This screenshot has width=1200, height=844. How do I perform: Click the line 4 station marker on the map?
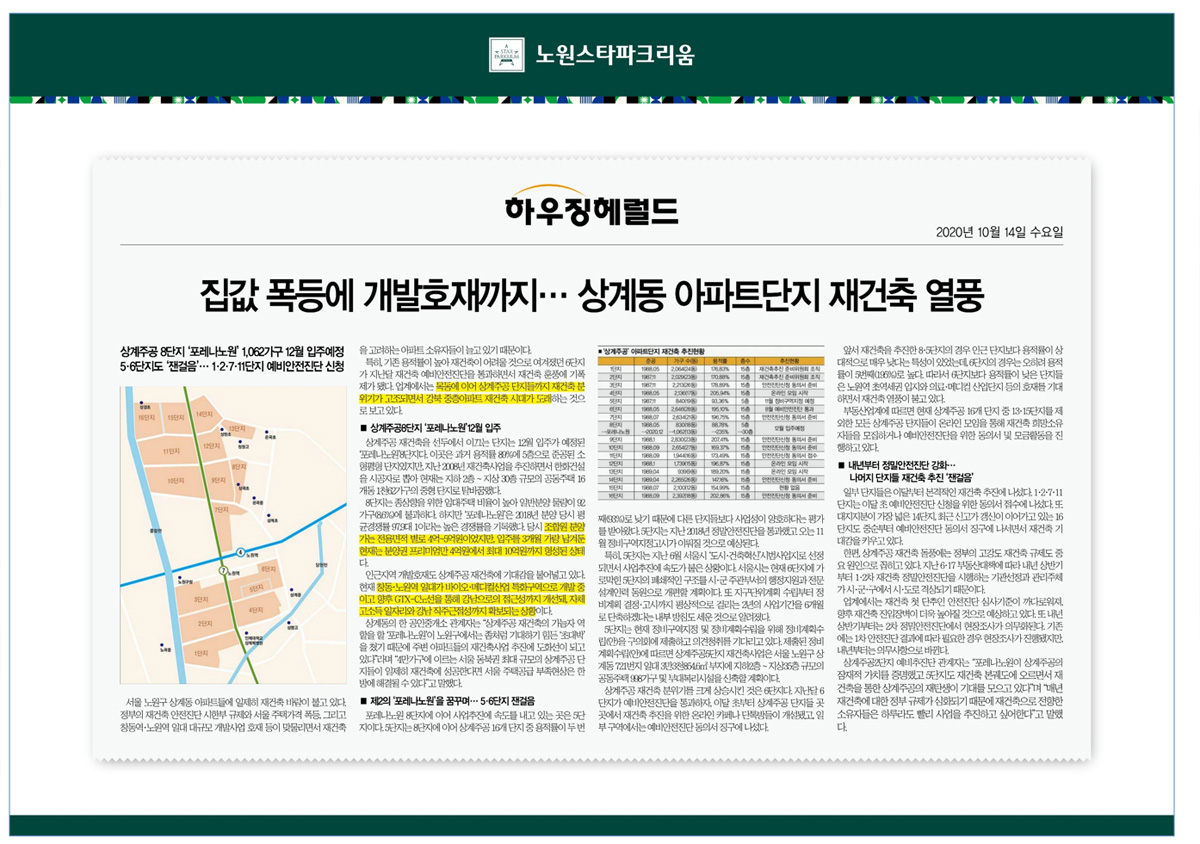point(240,553)
